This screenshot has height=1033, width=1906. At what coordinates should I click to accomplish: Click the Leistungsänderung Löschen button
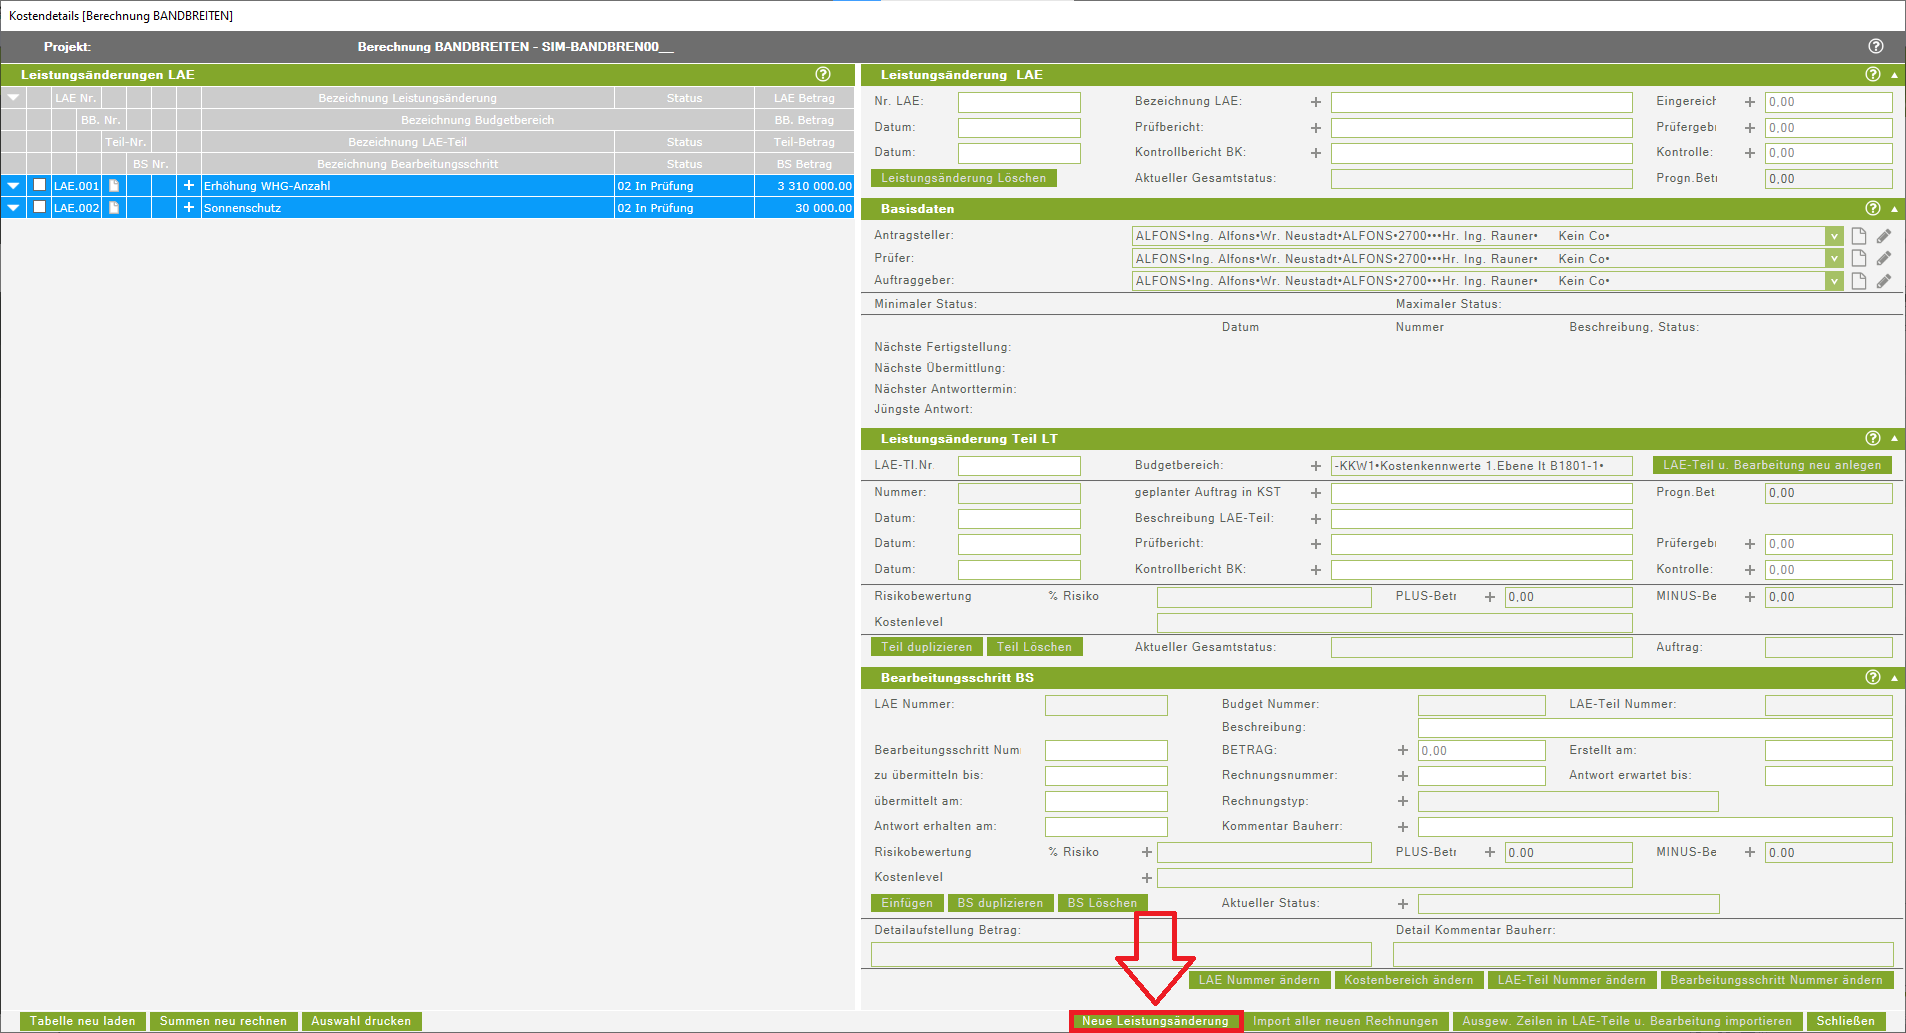pos(963,178)
